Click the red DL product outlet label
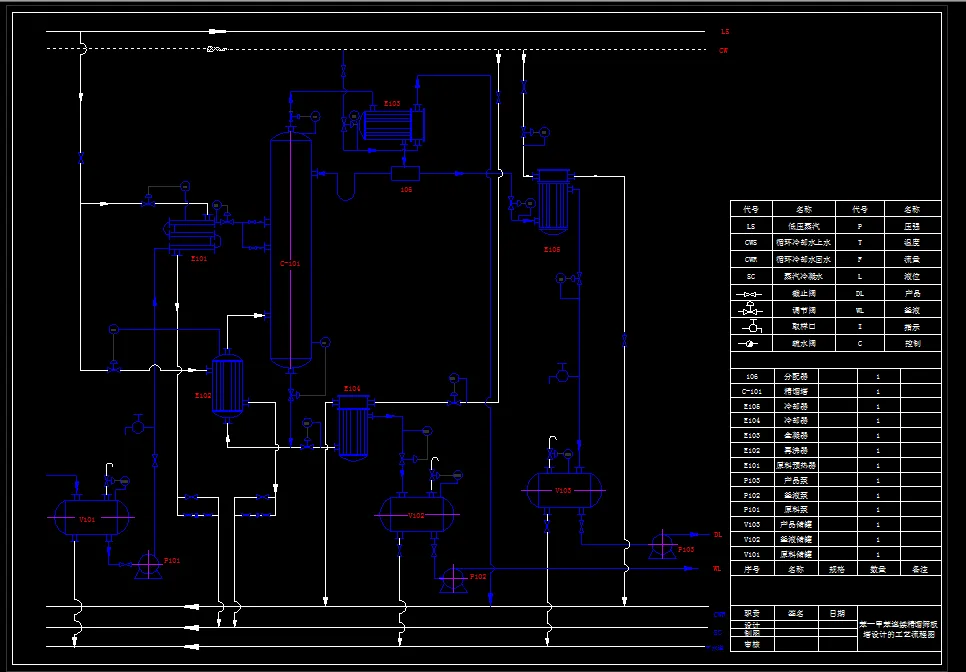Viewport: 966px width, 672px height. [718, 535]
